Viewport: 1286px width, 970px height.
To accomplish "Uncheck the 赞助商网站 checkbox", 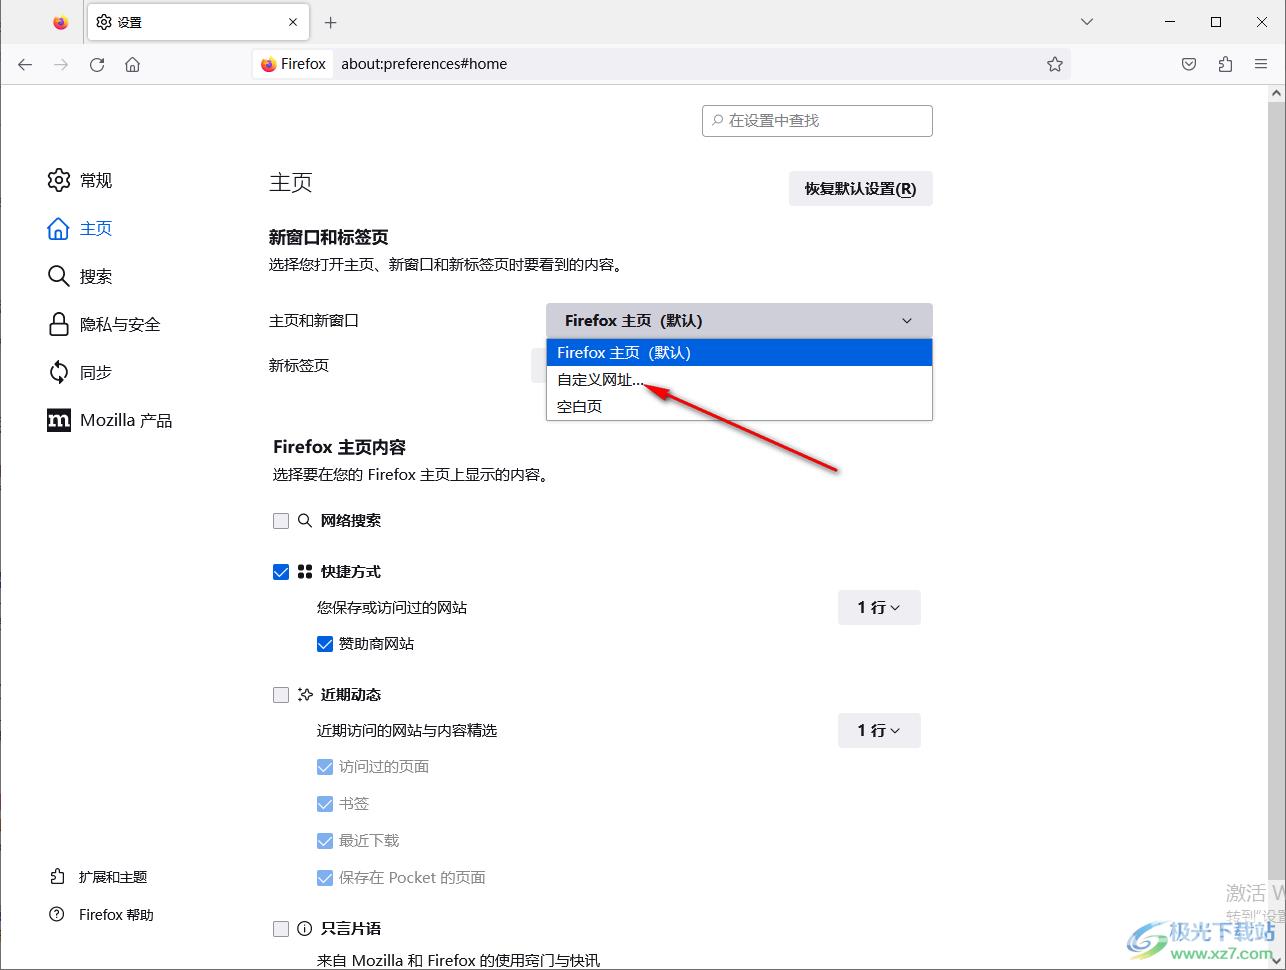I will (325, 644).
